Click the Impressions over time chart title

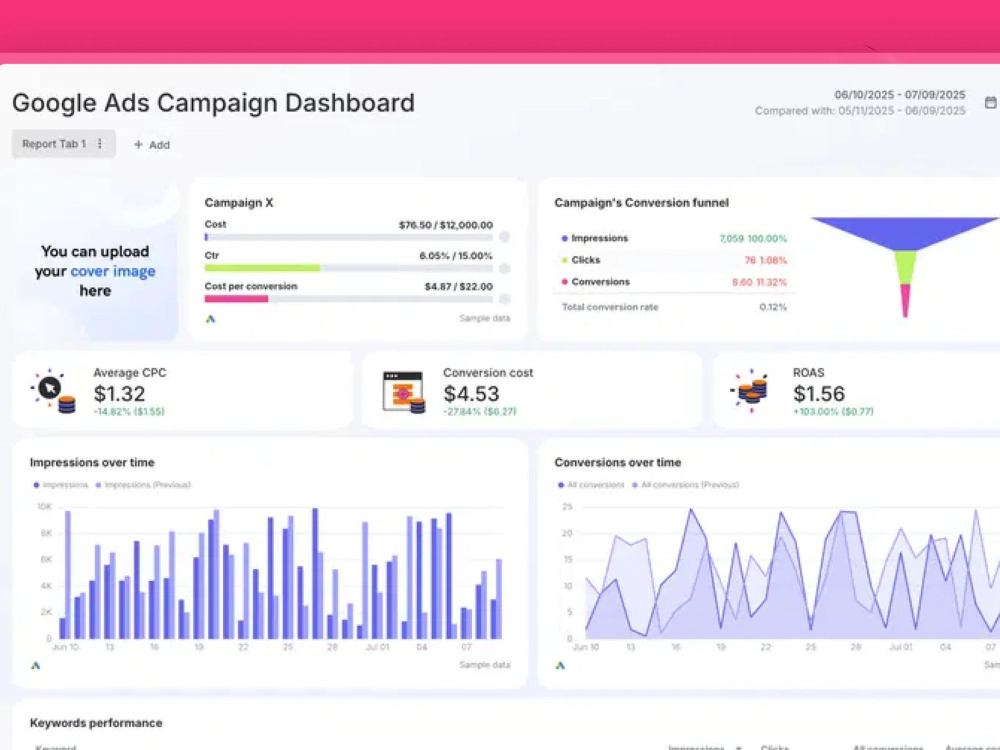point(92,462)
